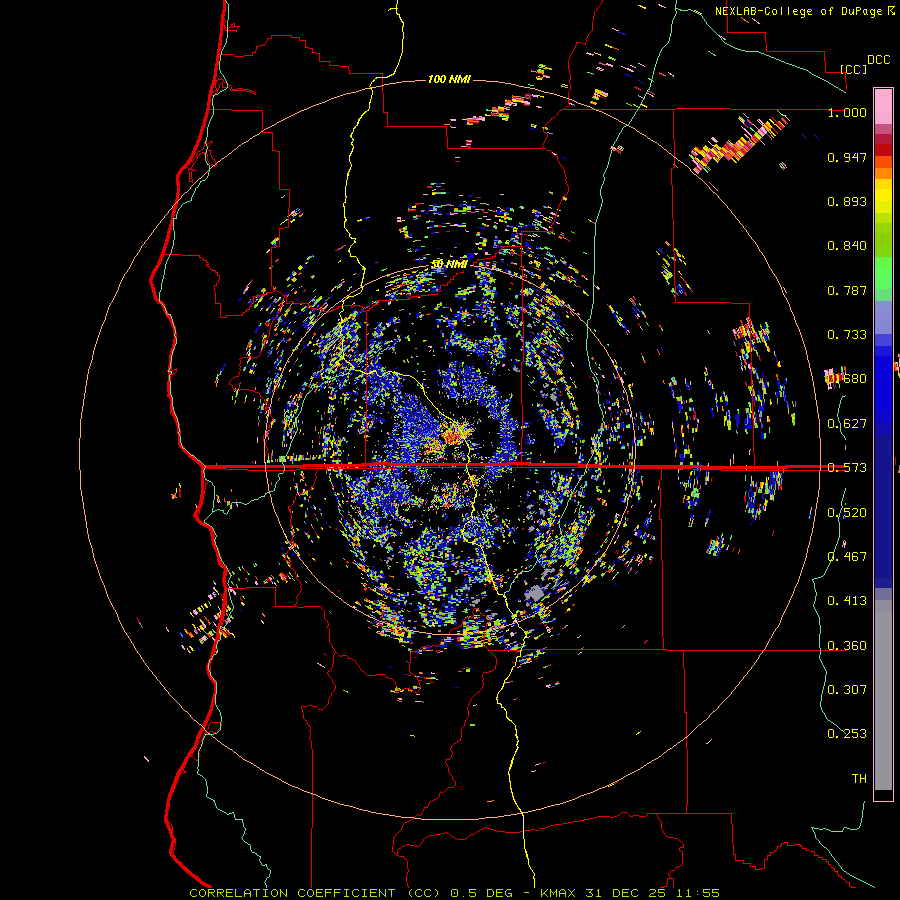The height and width of the screenshot is (900, 900).
Task: Click the TH threshold label
Action: (x=859, y=779)
